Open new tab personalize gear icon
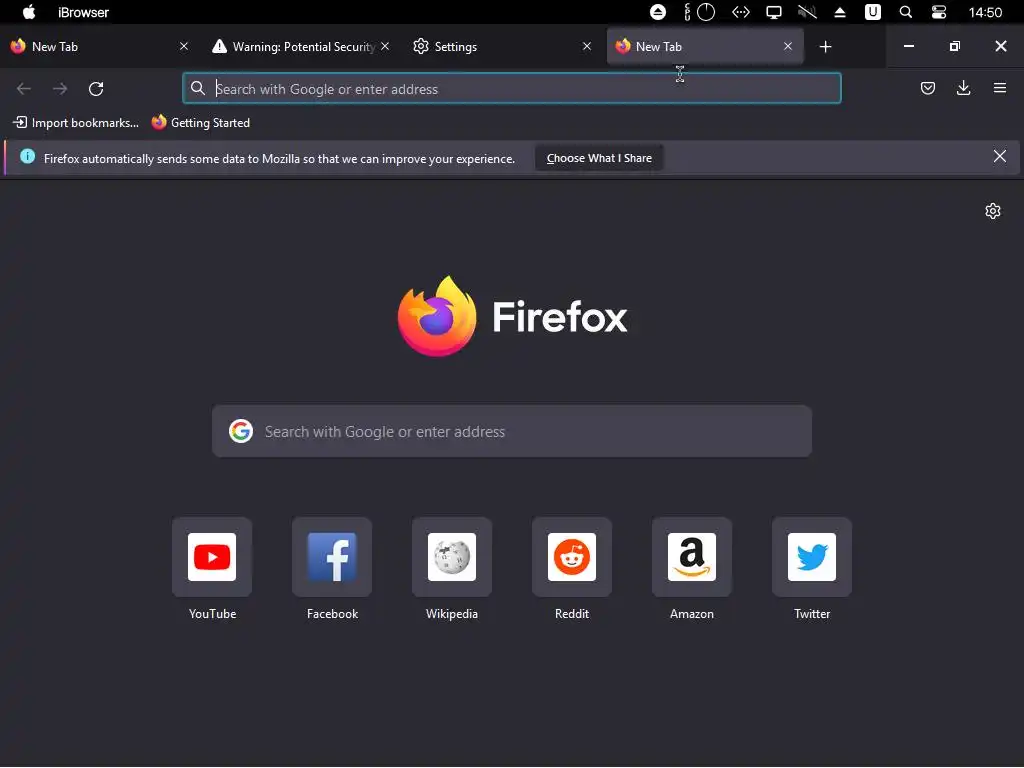 [x=993, y=211]
